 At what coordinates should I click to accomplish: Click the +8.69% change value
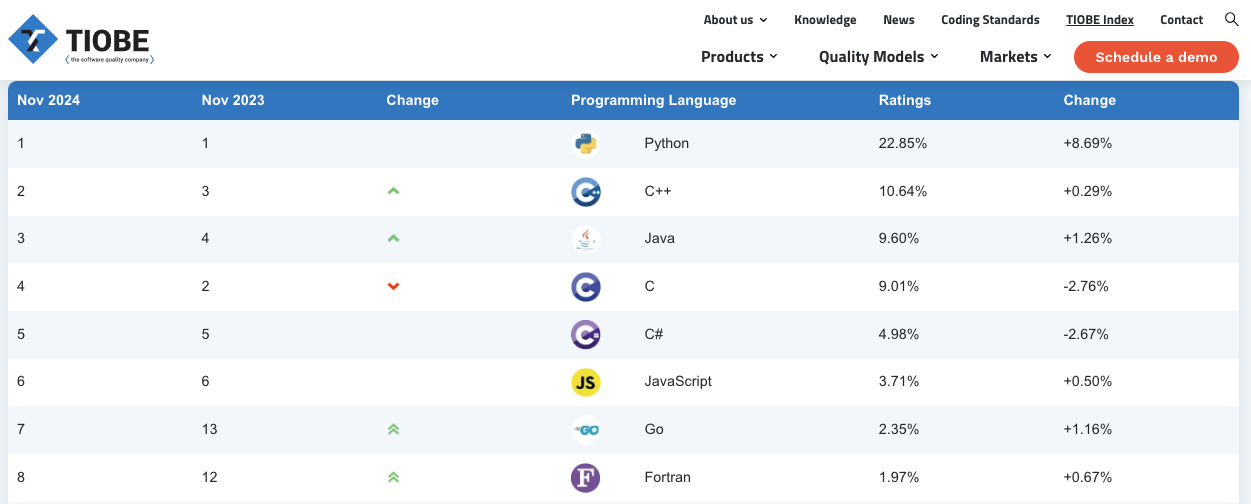(x=1088, y=143)
